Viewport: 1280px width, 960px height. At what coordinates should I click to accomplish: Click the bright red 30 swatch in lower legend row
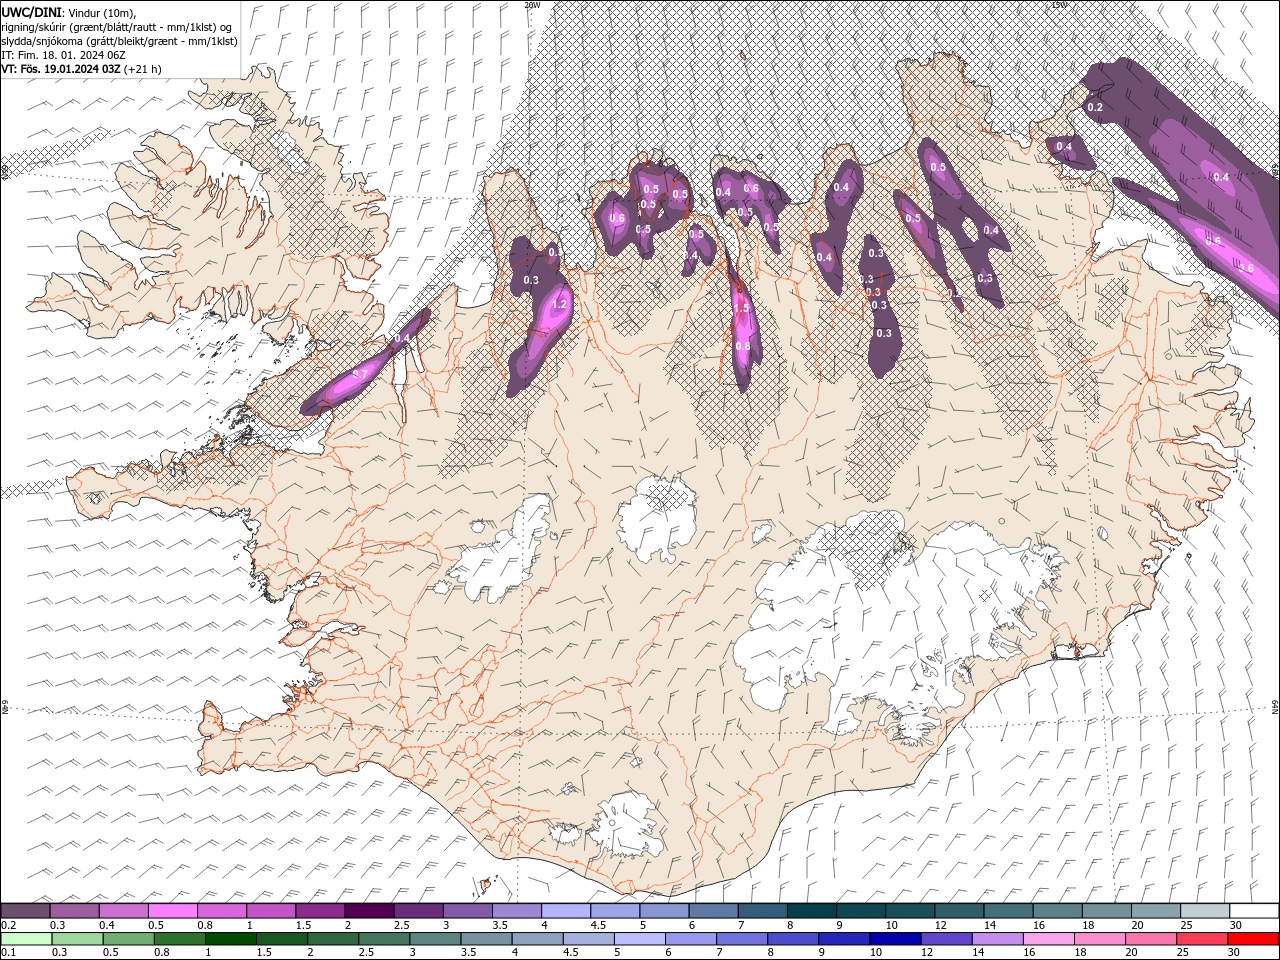point(1255,939)
